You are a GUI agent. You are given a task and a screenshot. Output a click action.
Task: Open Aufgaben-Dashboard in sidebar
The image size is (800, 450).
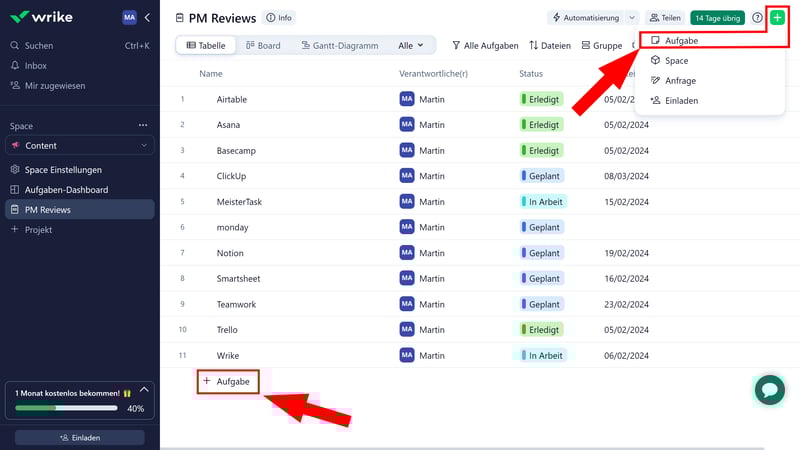click(66, 190)
